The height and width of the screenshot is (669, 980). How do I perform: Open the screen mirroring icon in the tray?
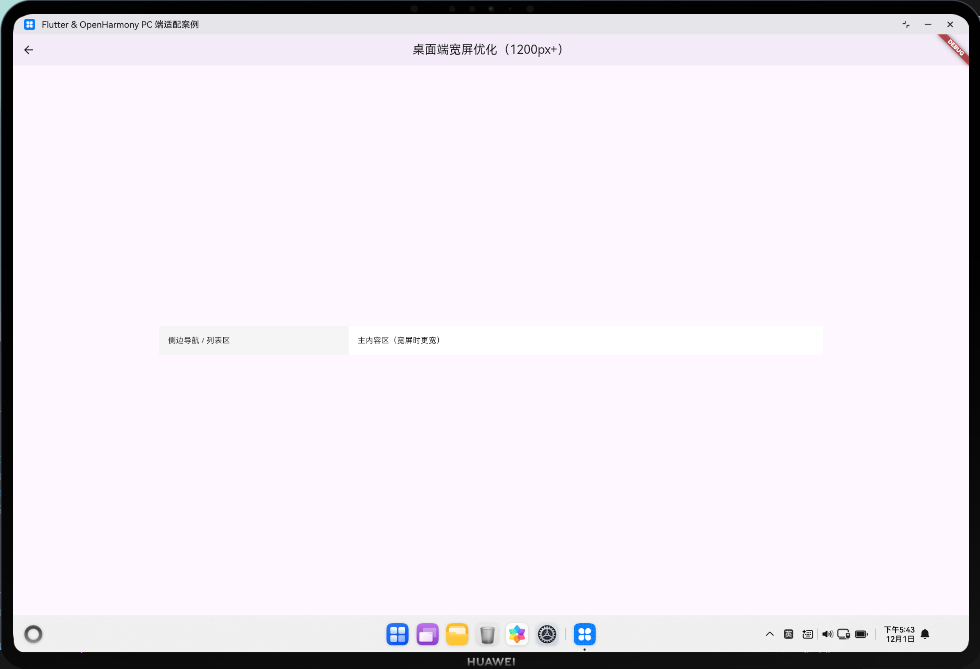(x=844, y=634)
